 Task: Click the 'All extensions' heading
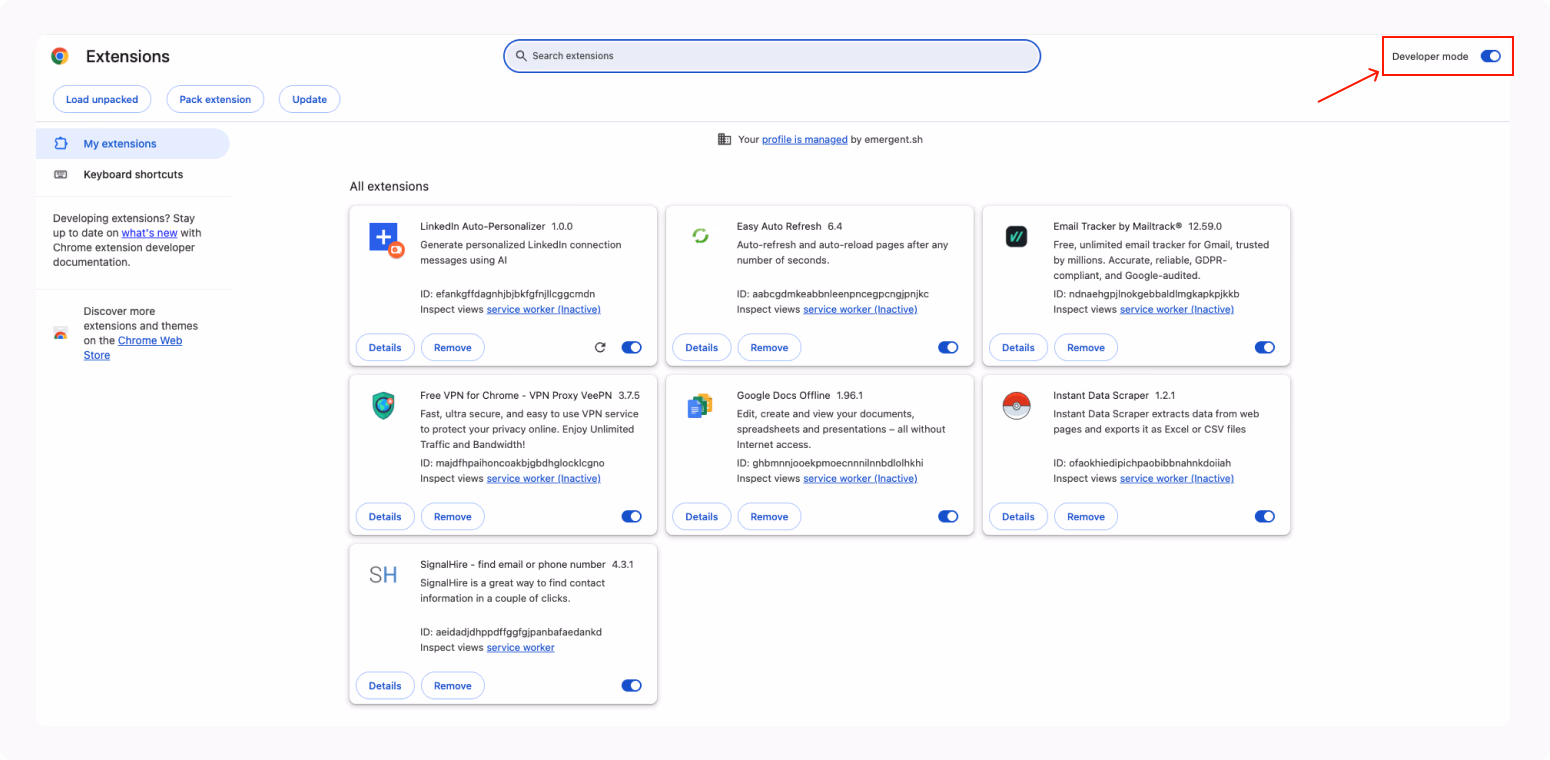tap(389, 186)
